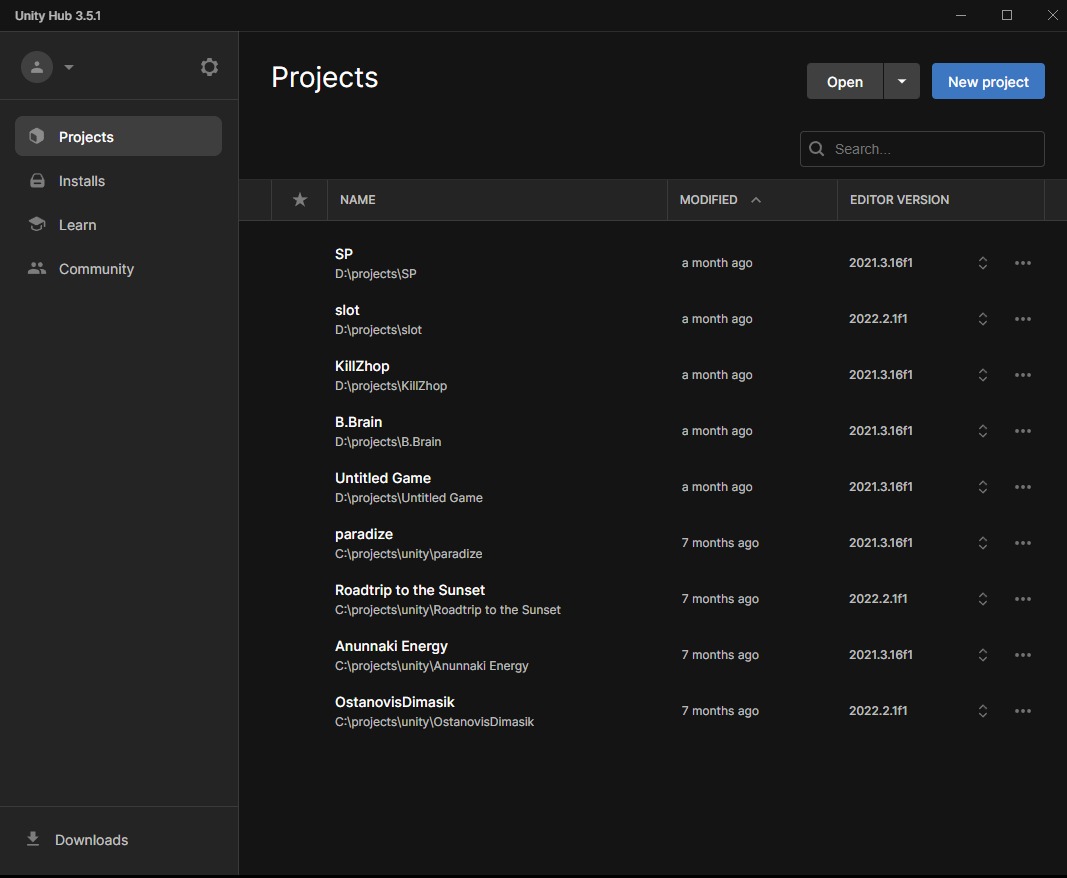This screenshot has width=1067, height=878.
Task: Open the OstanovisDimasik project
Action: click(395, 702)
